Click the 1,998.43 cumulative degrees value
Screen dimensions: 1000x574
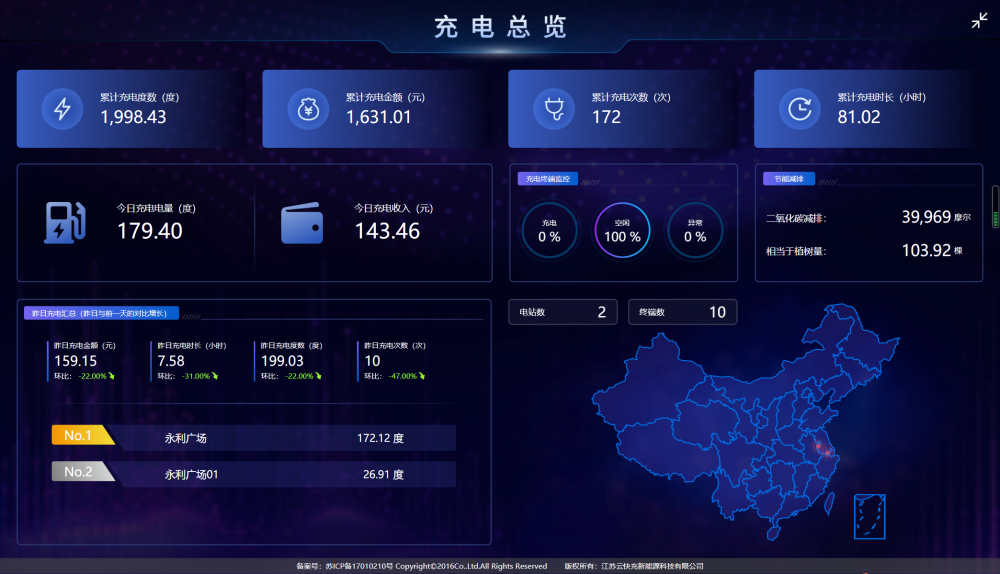[x=133, y=117]
